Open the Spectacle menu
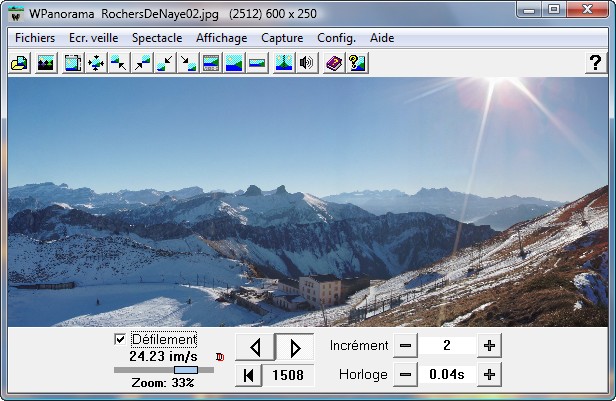Screen dimensions: 616x401 [x=157, y=38]
